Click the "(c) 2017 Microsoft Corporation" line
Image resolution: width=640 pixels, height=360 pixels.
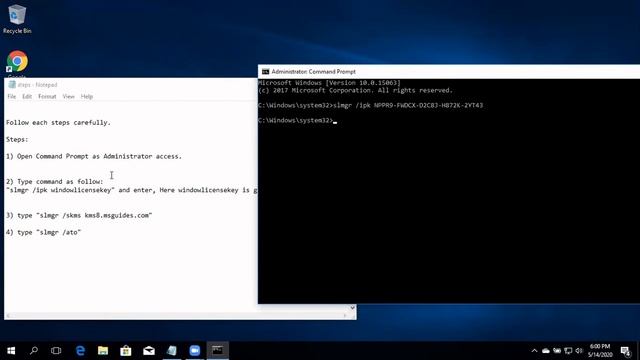pyautogui.click(x=355, y=90)
